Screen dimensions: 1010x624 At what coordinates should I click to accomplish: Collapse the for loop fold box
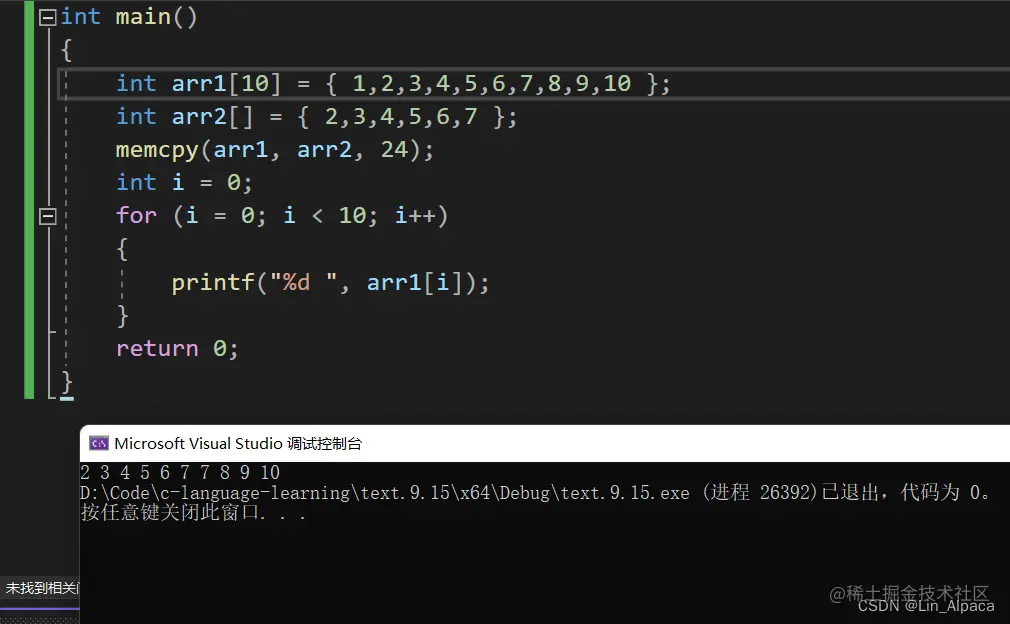pos(48,216)
